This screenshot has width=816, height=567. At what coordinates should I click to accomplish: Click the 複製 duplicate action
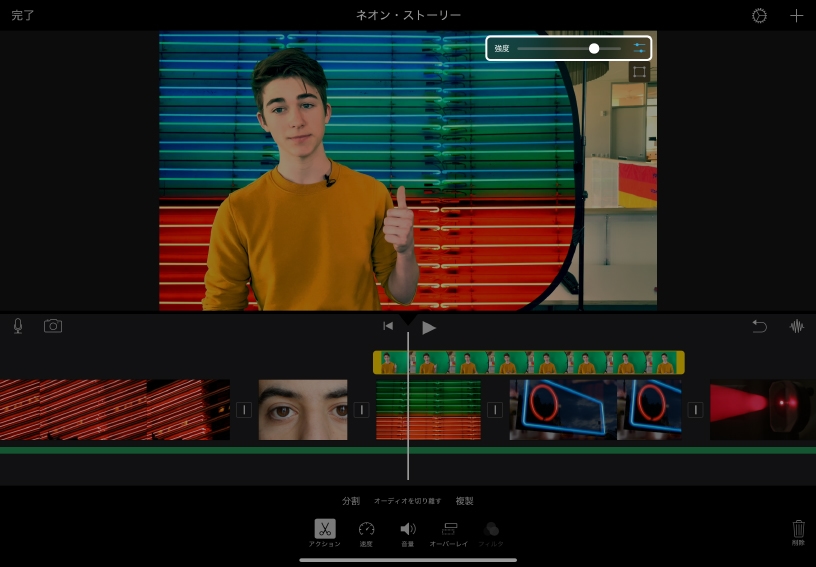(464, 501)
